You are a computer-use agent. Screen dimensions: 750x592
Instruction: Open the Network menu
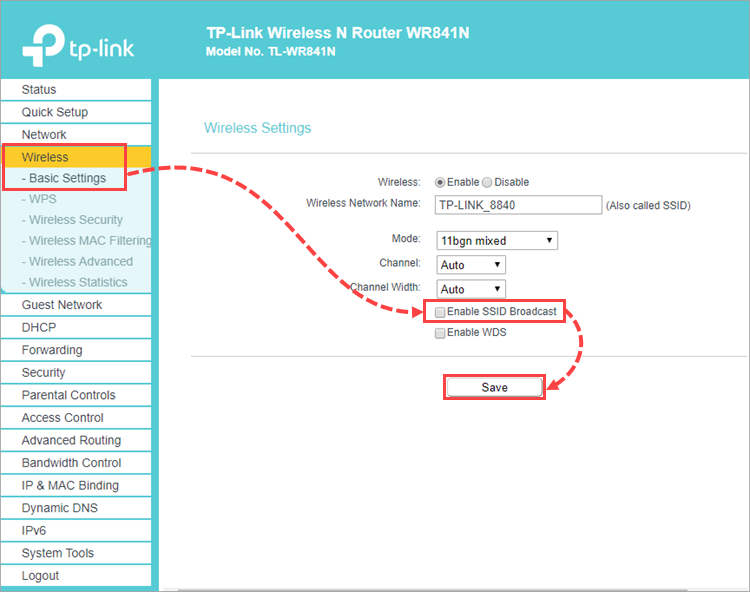point(76,134)
